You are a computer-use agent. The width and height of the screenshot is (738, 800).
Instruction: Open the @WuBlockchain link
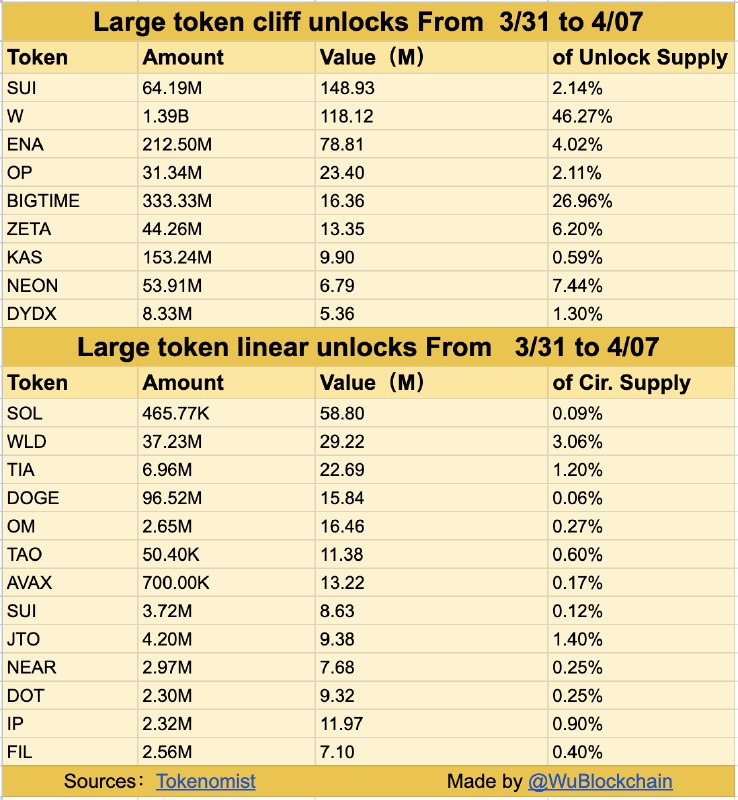coord(600,781)
